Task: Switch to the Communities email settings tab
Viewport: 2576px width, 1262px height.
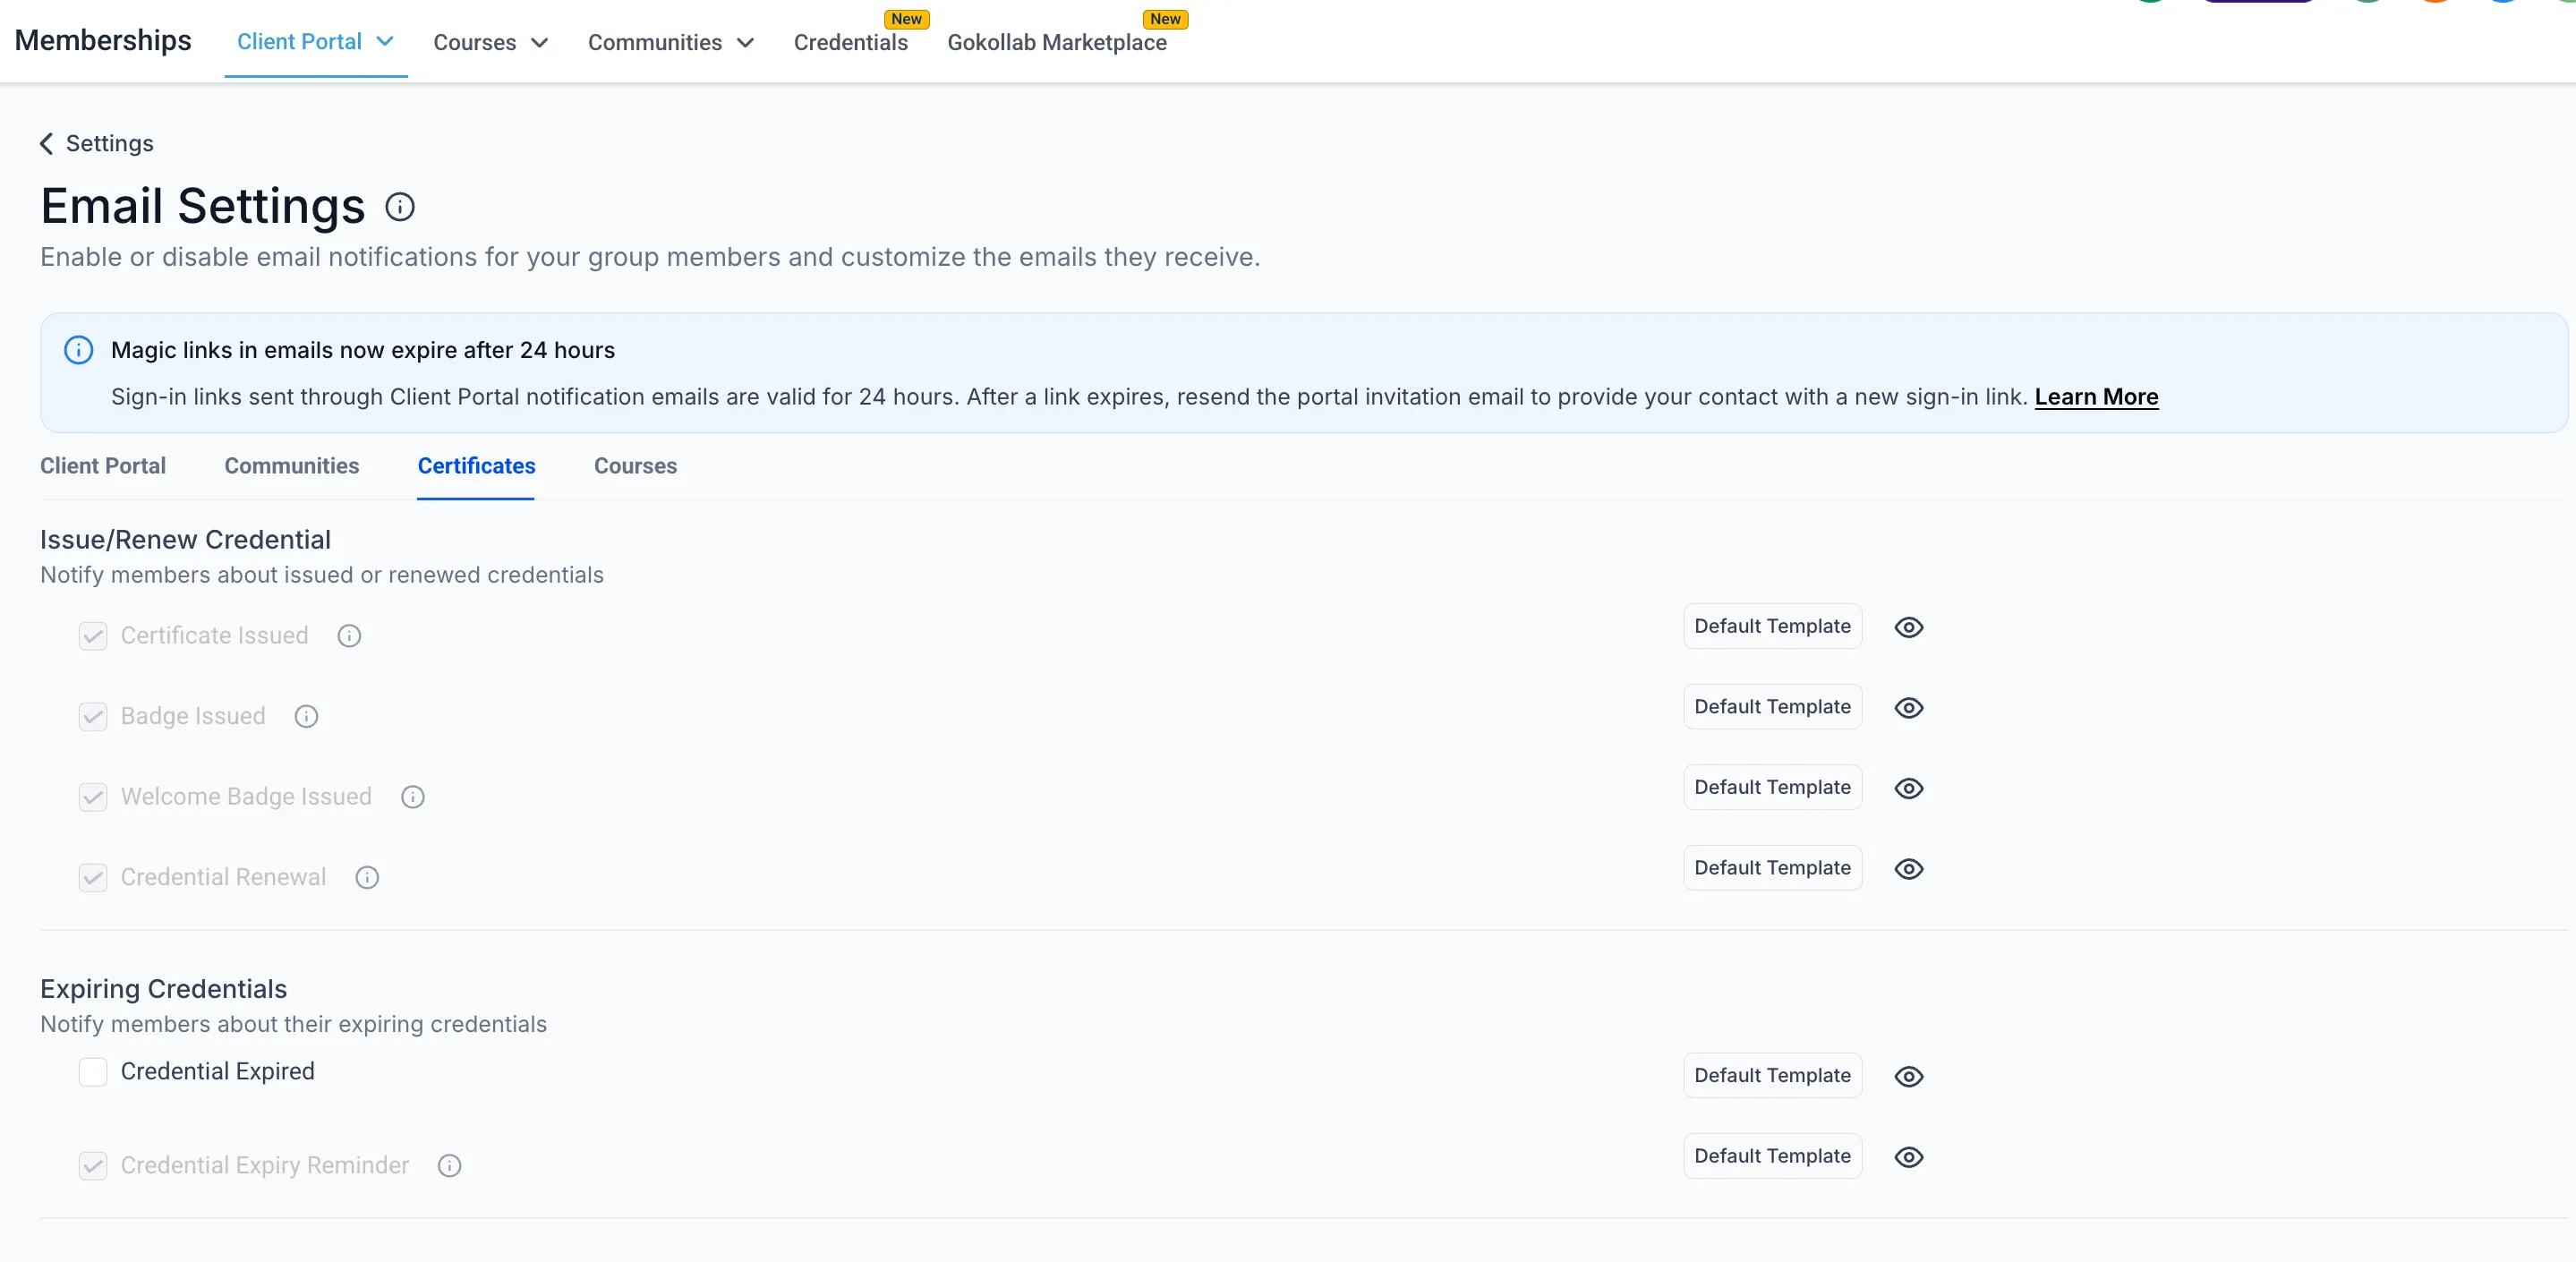Action: pos(291,466)
